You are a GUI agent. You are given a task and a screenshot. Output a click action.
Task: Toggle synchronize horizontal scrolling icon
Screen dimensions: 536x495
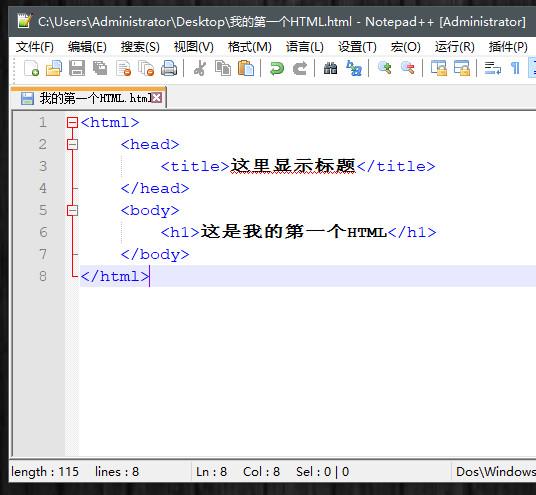click(461, 68)
